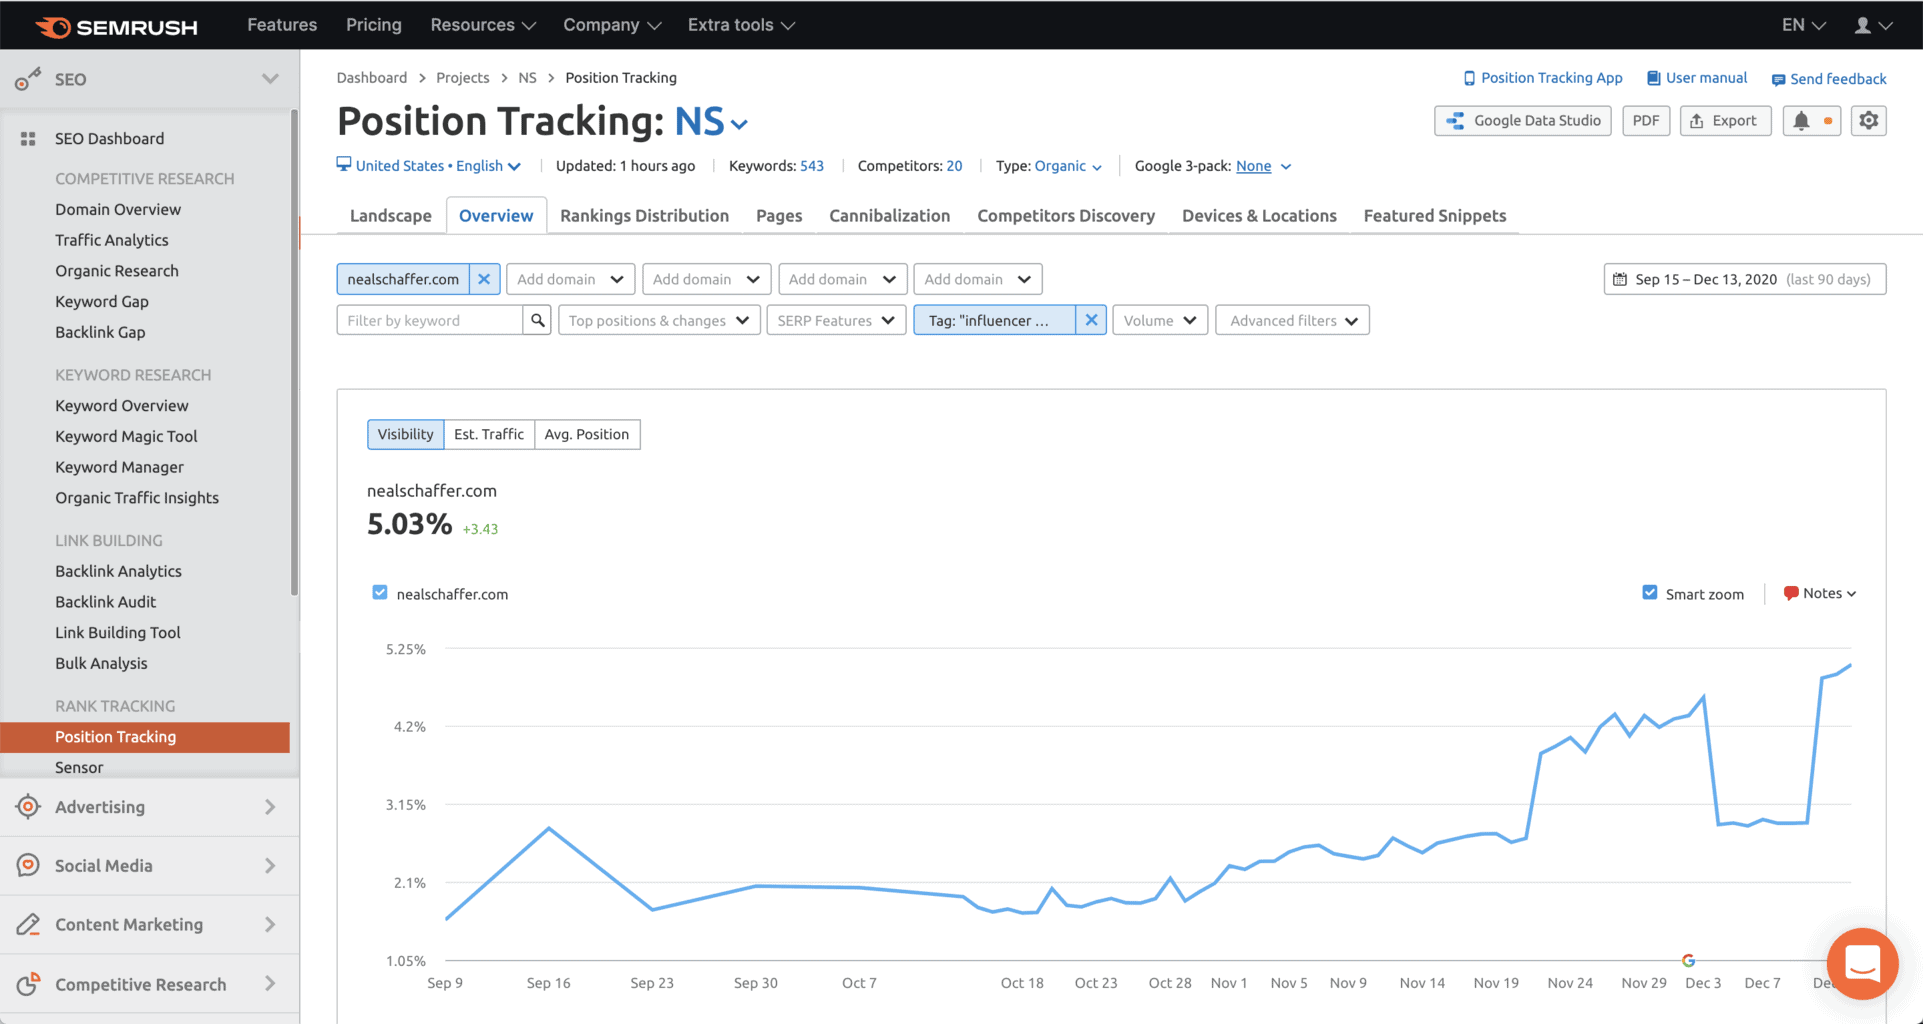Switch to the Featured Snippets tab
This screenshot has width=1923, height=1024.
click(x=1434, y=216)
